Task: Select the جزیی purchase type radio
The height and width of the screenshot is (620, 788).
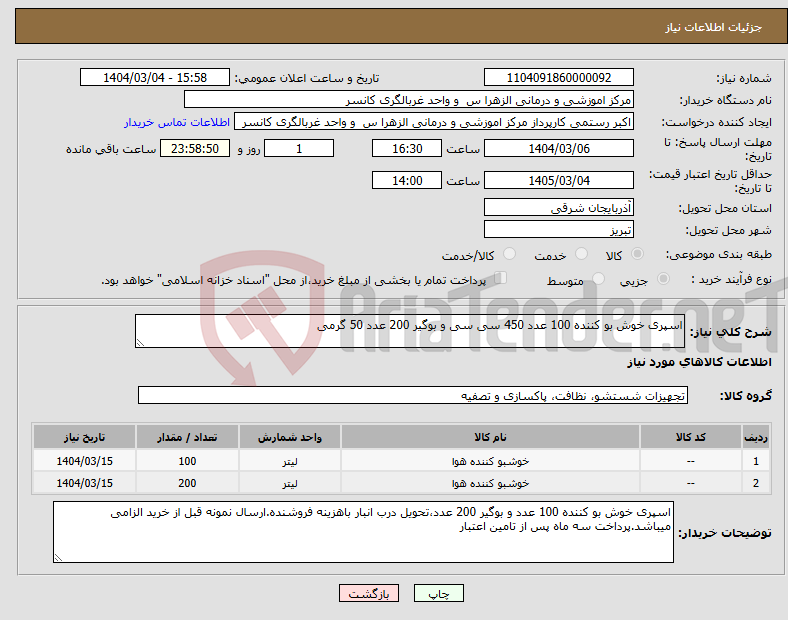Action: [663, 278]
